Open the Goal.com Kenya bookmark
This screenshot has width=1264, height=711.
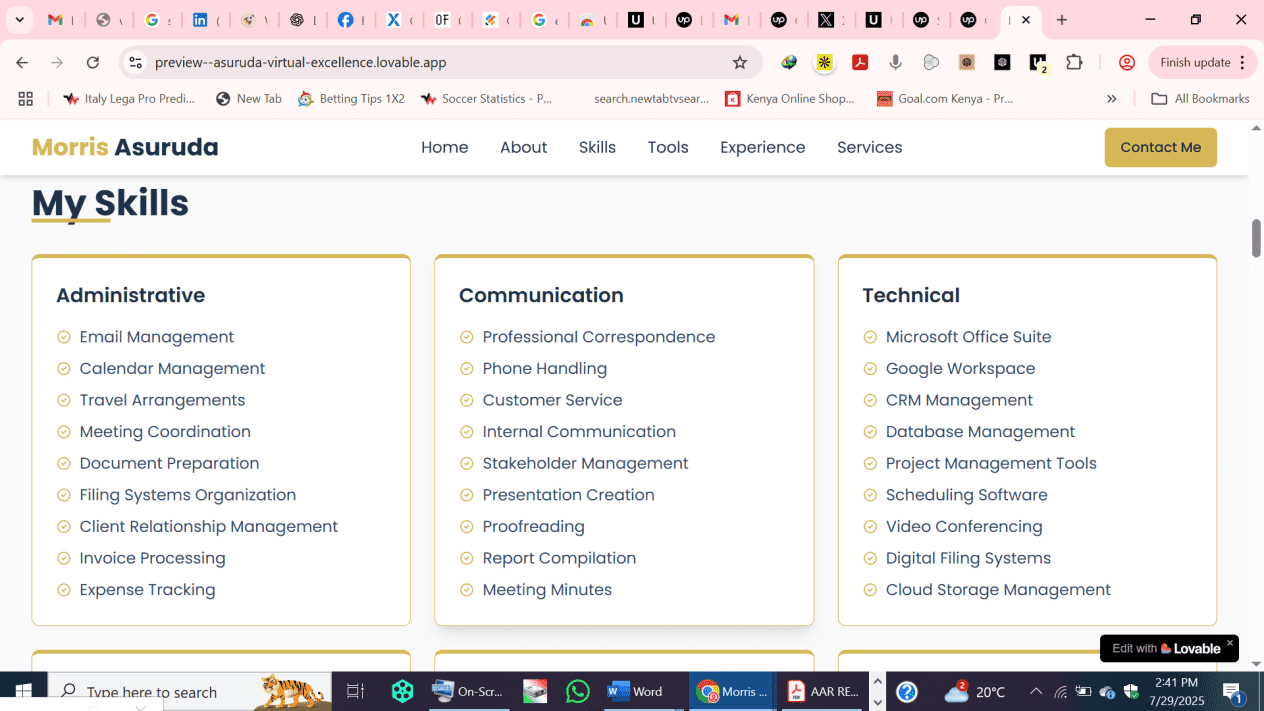coord(945,98)
